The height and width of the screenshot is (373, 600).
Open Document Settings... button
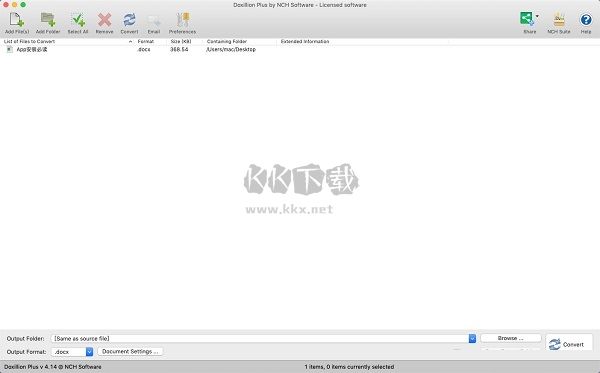click(130, 352)
